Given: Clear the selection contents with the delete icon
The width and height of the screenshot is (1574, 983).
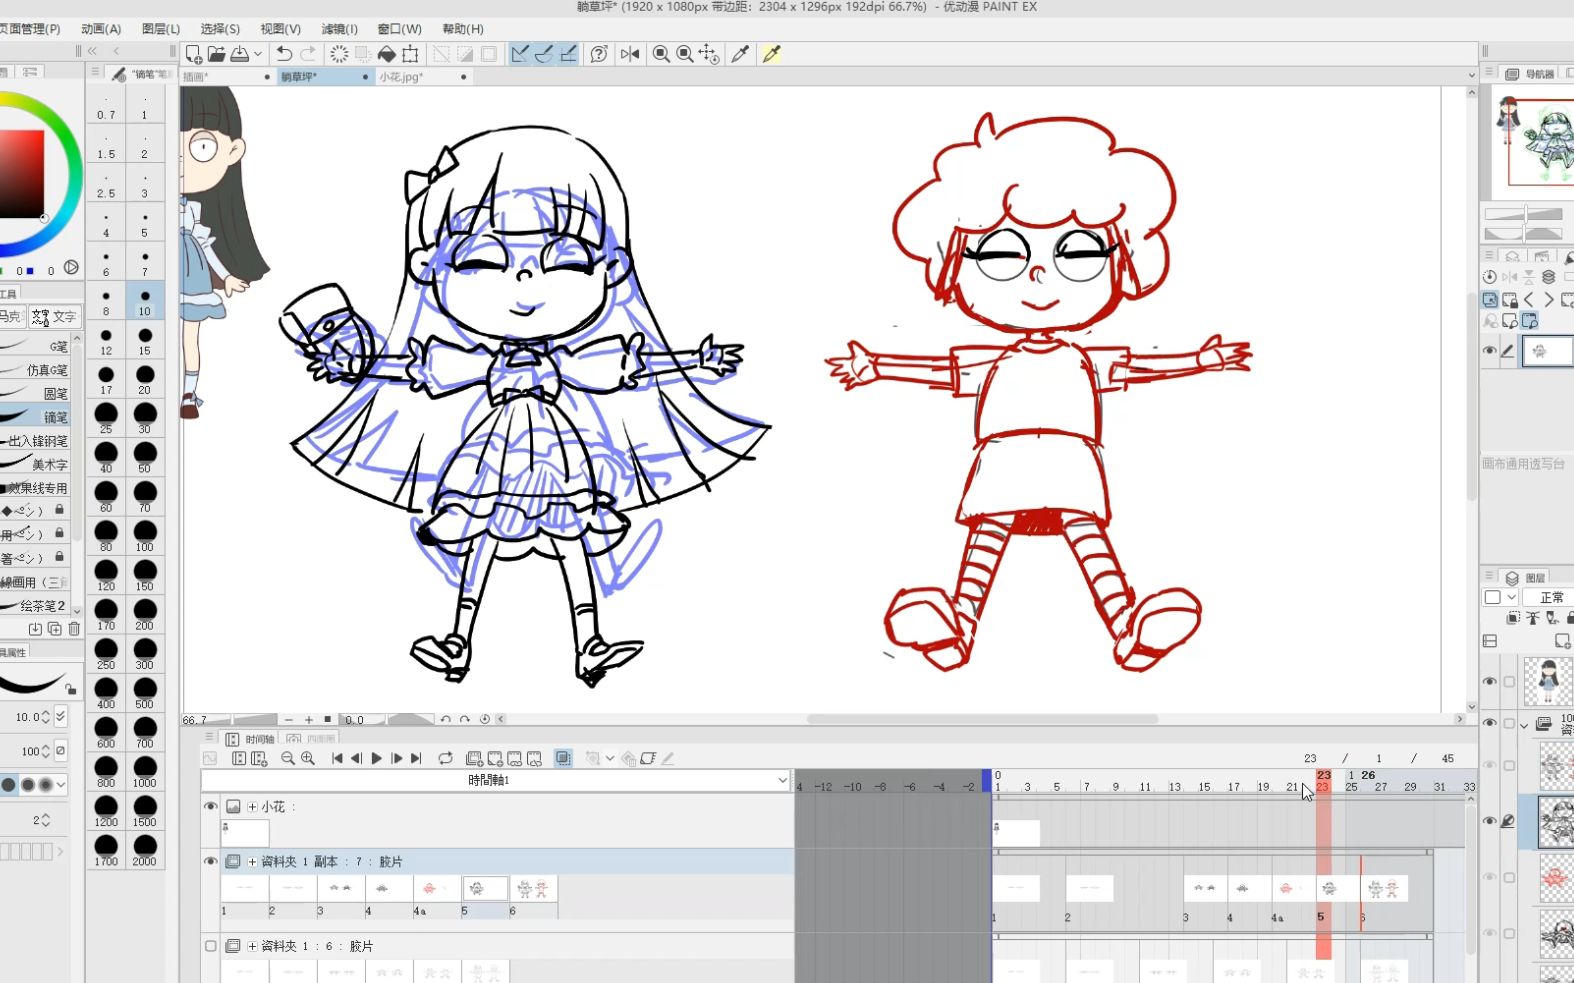Looking at the screenshot, I should click(x=339, y=54).
